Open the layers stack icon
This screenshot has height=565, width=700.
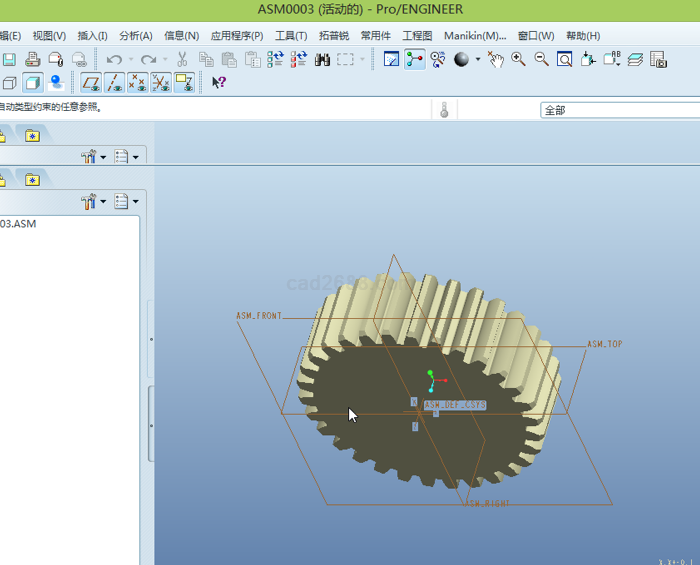tap(635, 60)
